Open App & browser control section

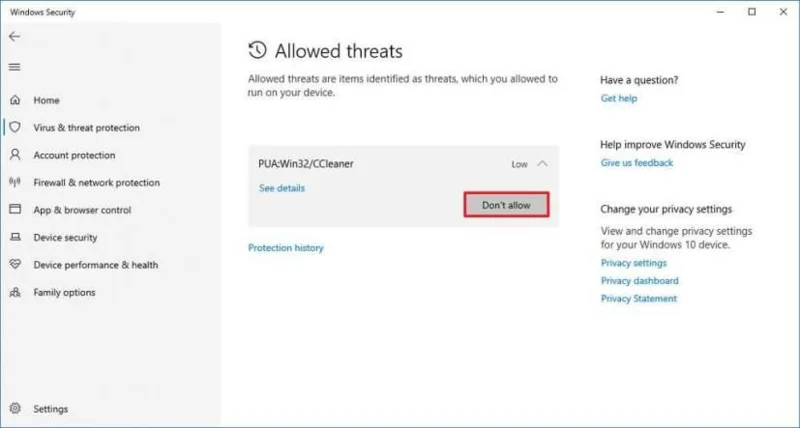tap(82, 210)
